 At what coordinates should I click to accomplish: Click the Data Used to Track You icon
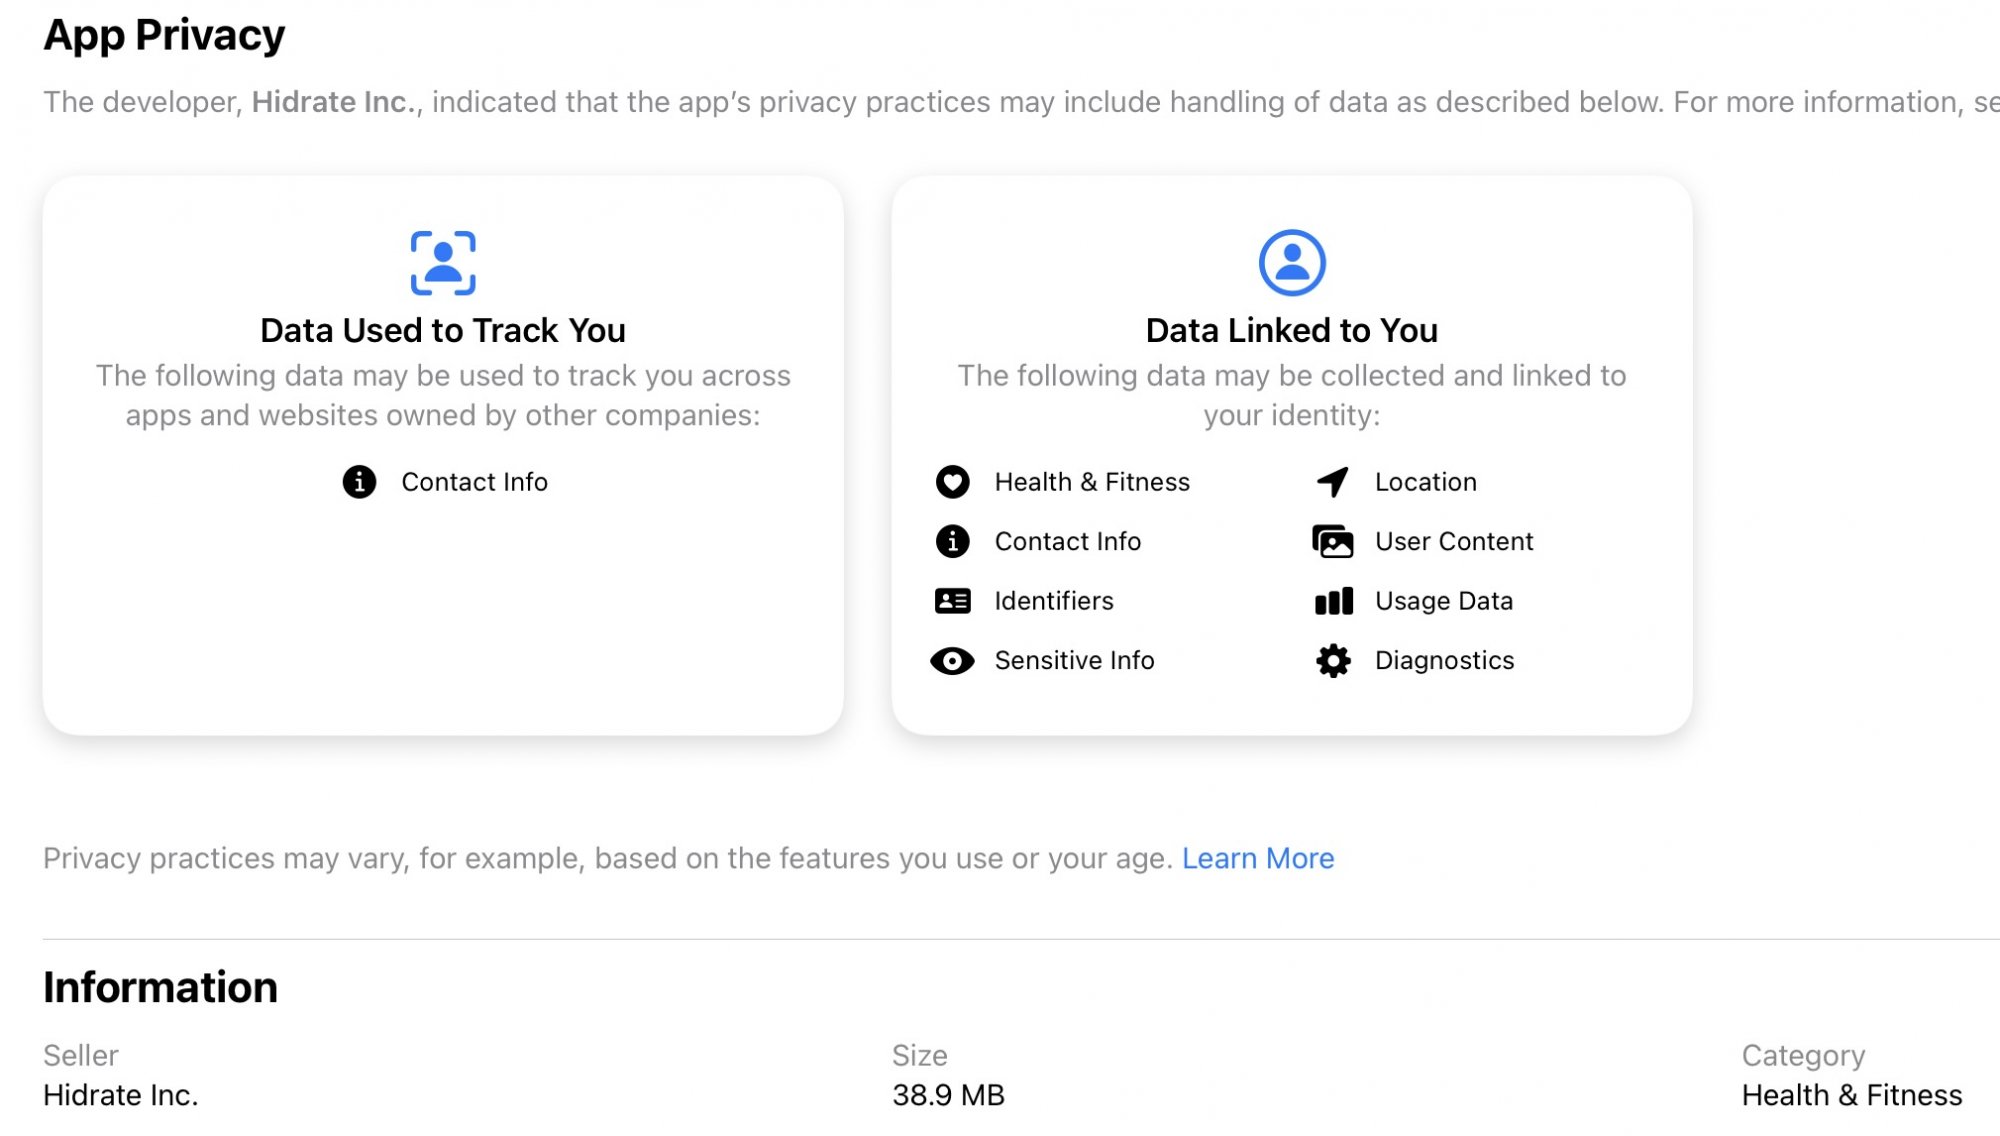[443, 263]
